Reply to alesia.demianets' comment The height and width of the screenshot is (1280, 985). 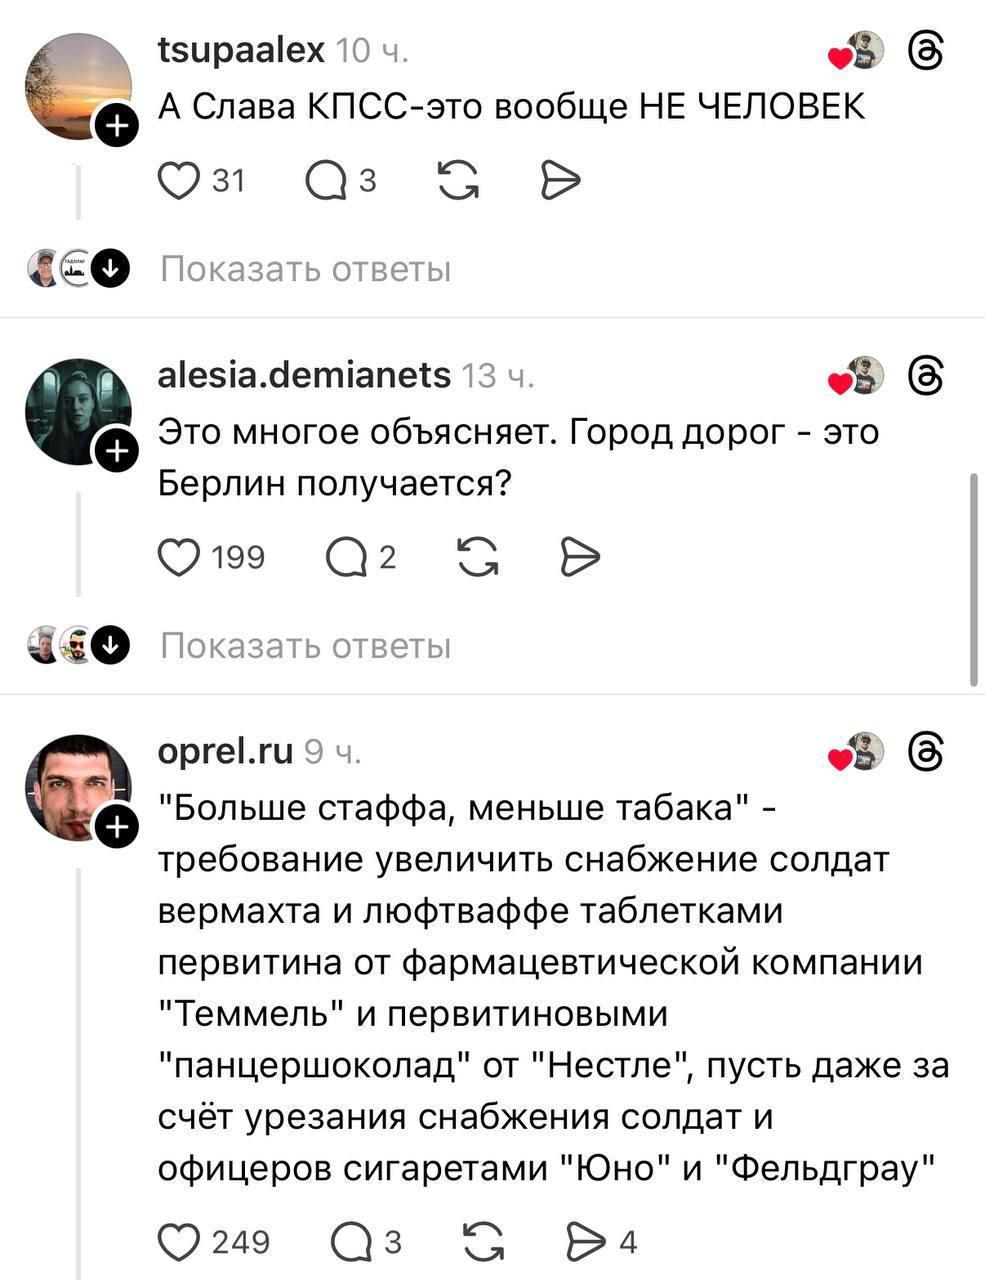[346, 557]
